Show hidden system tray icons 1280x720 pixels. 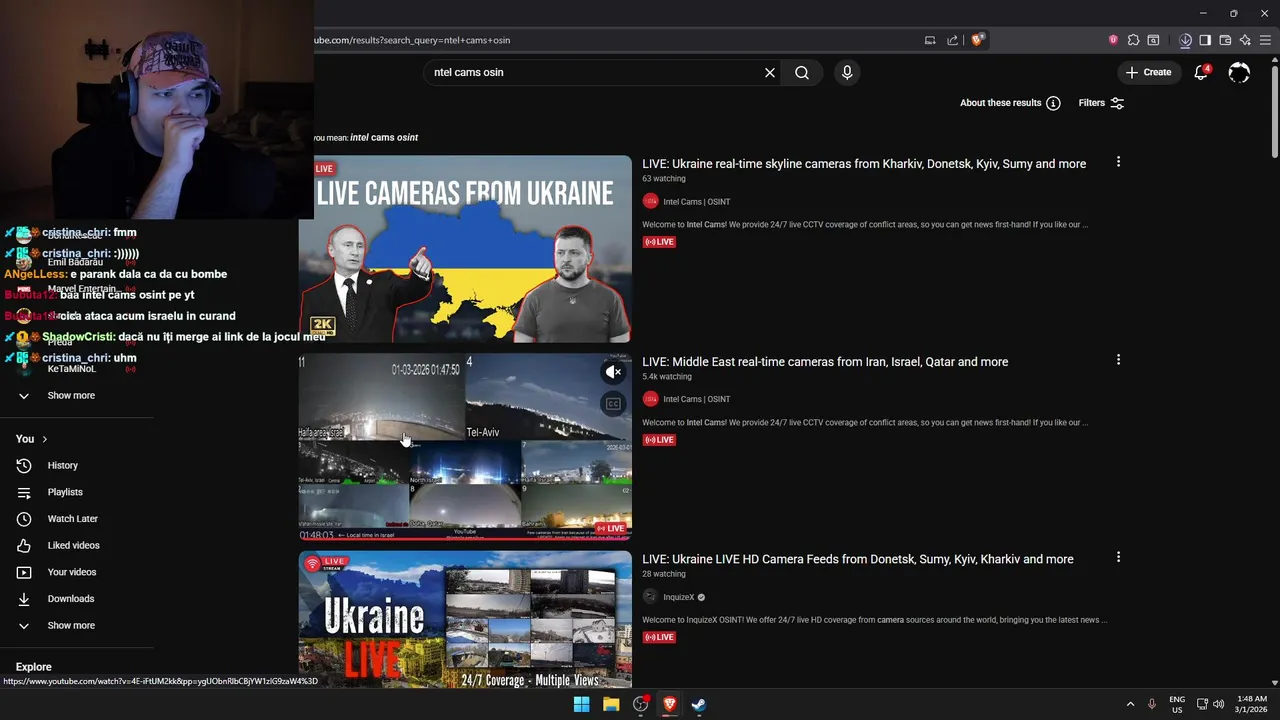tap(1130, 704)
